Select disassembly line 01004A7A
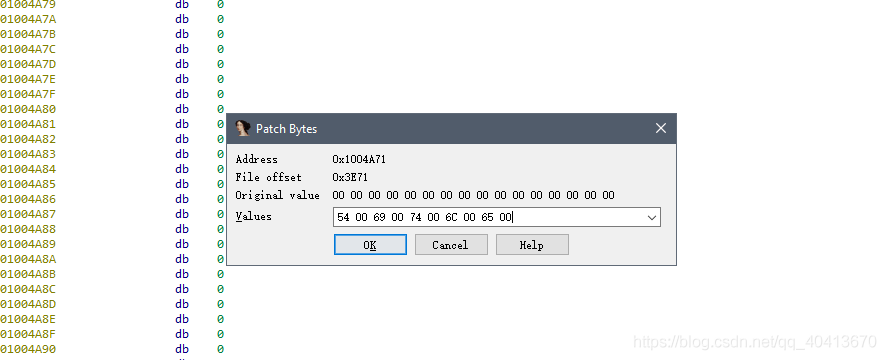The width and height of the screenshot is (886, 360). point(112,19)
